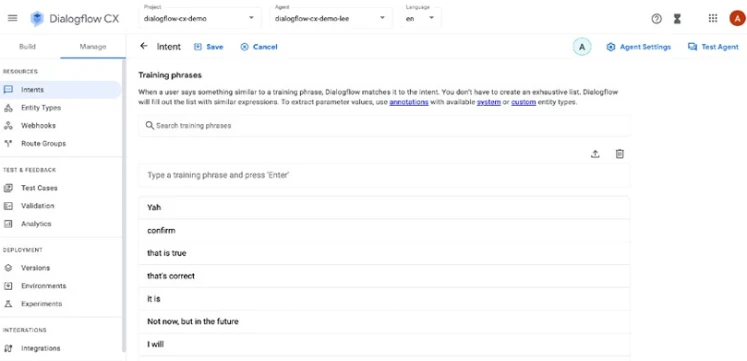This screenshot has height=361, width=747.
Task: Click the Environments sidebar icon
Action: click(x=8, y=286)
